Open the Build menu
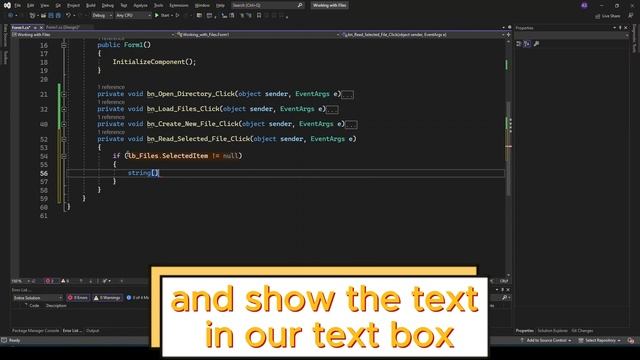The image size is (640, 360). (91, 5)
